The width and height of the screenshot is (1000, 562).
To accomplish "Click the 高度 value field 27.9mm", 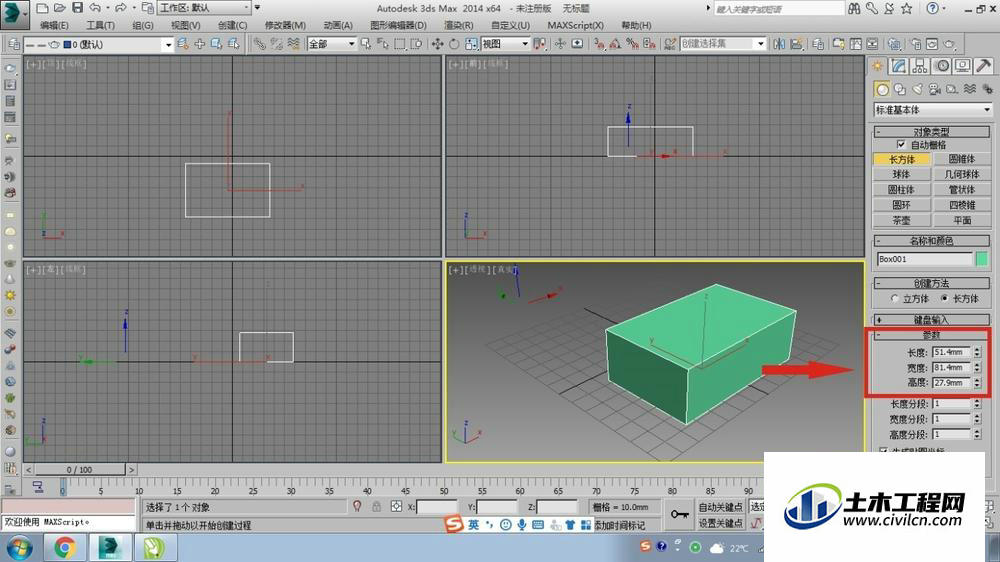I will 951,383.
